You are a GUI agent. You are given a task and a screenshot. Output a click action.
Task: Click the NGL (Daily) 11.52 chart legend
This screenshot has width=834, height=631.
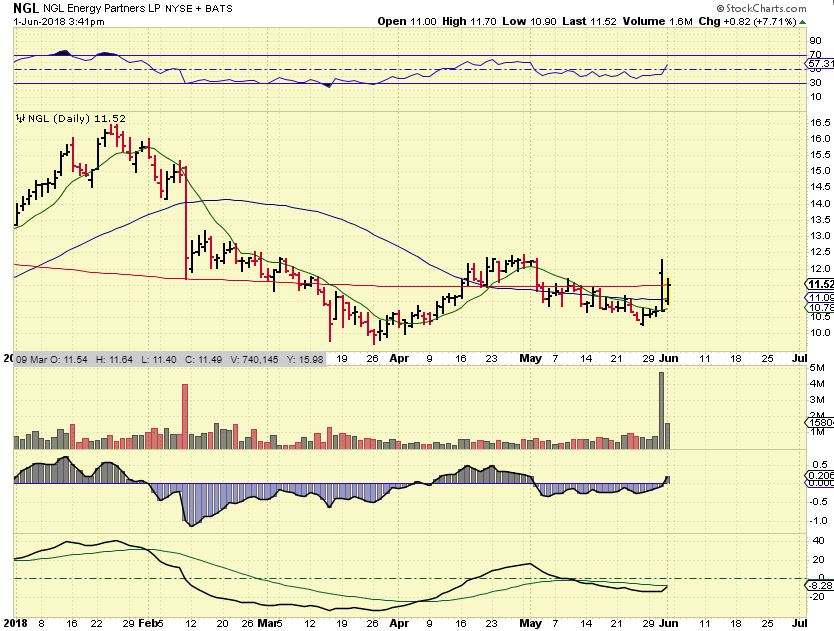(x=77, y=118)
